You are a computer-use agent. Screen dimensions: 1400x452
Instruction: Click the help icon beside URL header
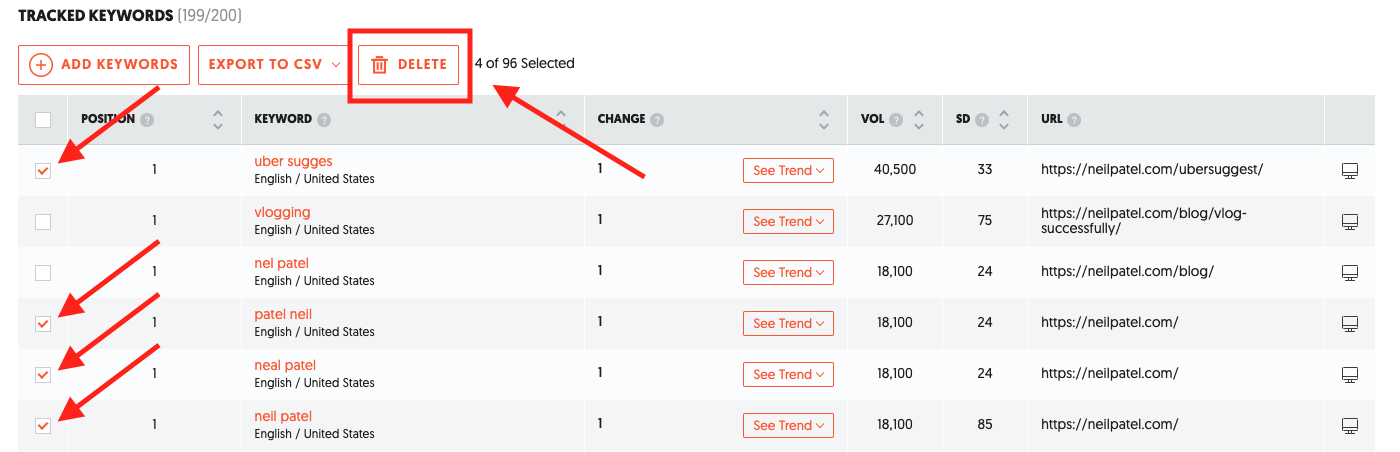[x=1074, y=120]
